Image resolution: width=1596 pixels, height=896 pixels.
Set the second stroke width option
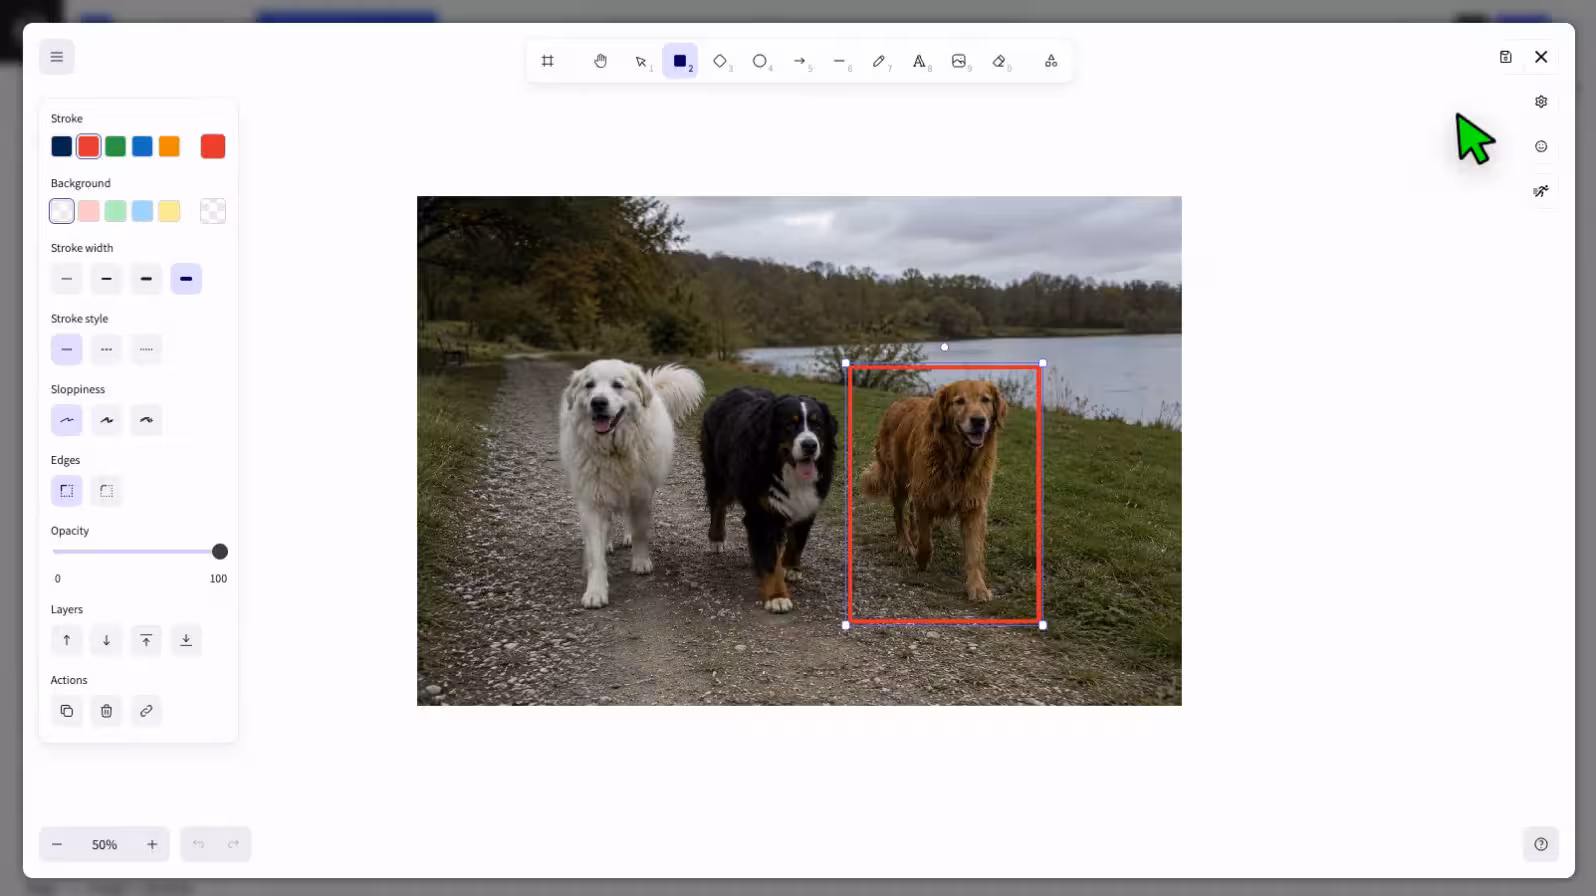[106, 279]
